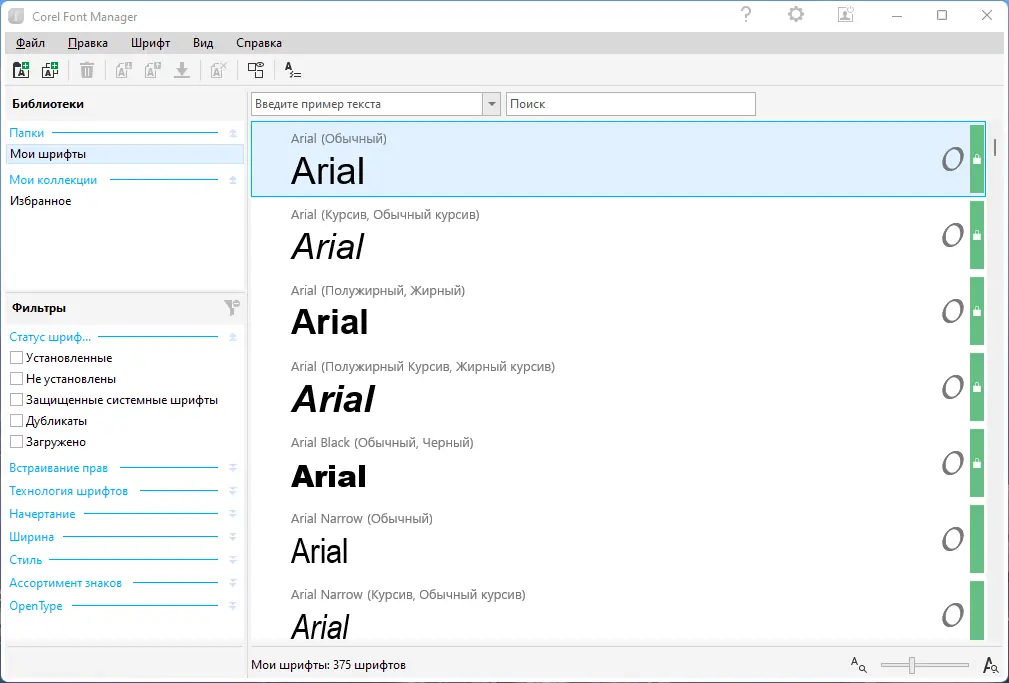Click the add collection toolbar icon
The width and height of the screenshot is (1009, 683).
click(x=50, y=70)
